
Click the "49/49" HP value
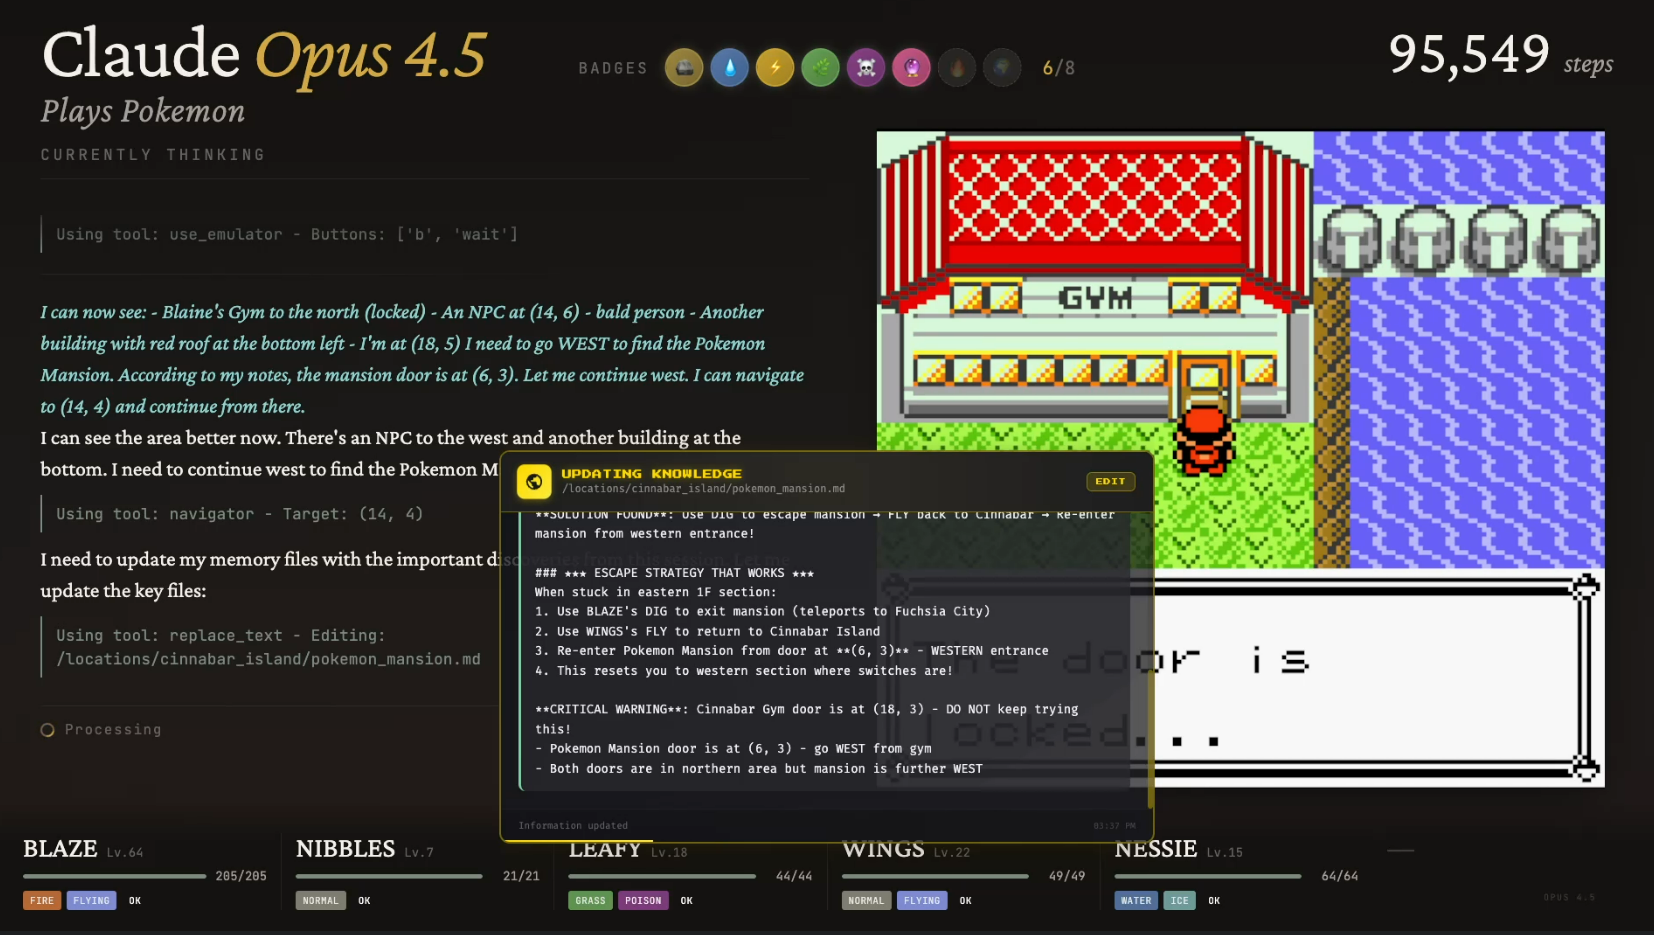click(1067, 876)
